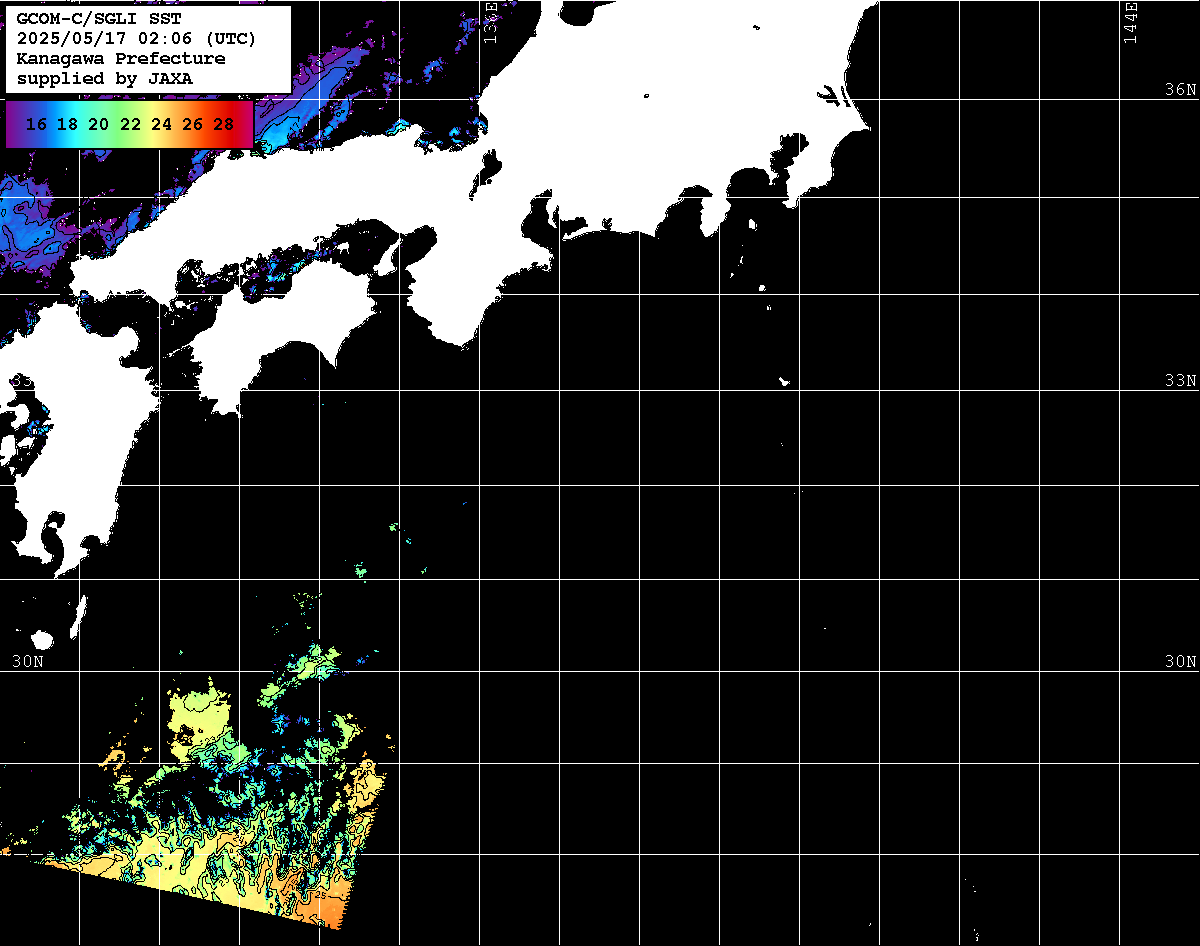
Task: Select the 2025/05/17 02:06 (UTC) timestamp
Action: coord(136,39)
